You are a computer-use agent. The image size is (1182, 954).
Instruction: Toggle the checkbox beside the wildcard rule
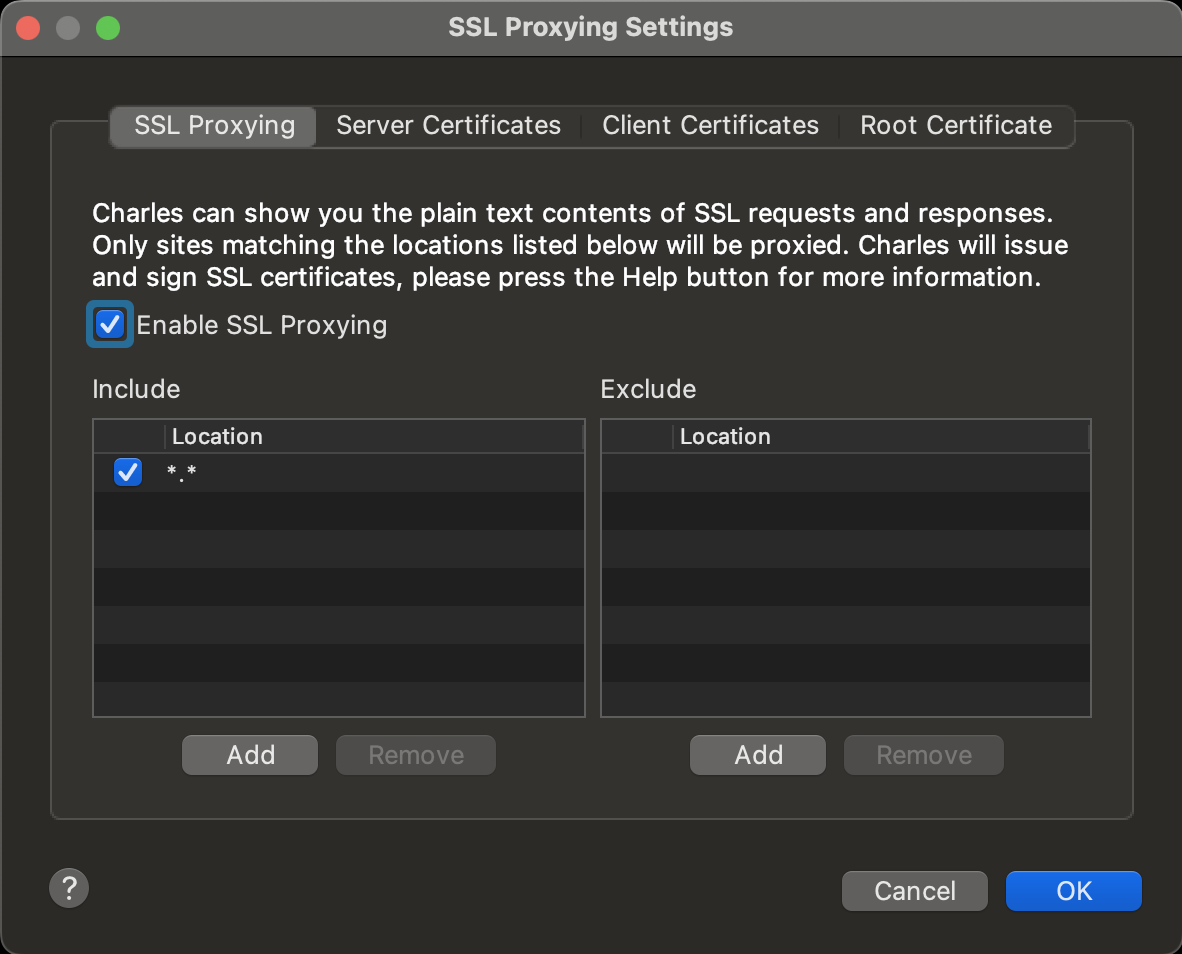128,472
